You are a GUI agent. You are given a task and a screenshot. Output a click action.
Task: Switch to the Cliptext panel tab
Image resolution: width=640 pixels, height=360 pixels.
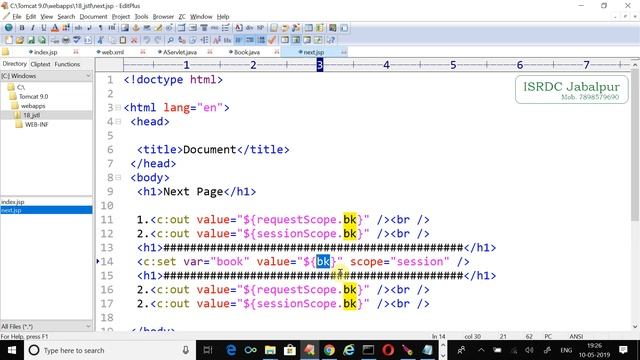pos(40,64)
